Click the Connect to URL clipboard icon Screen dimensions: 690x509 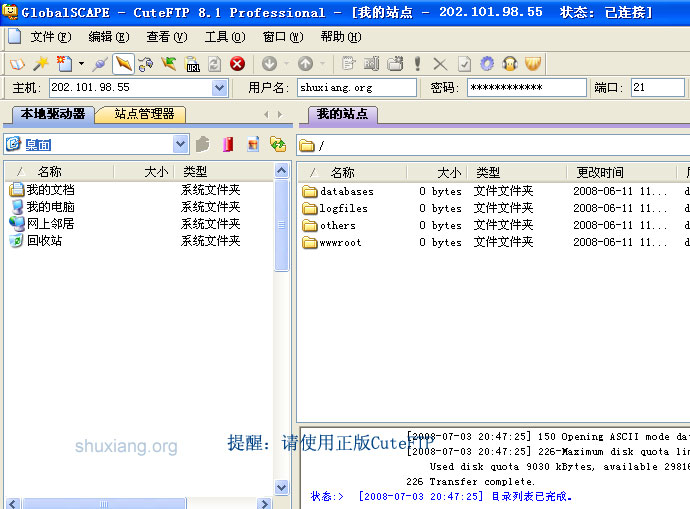(192, 64)
